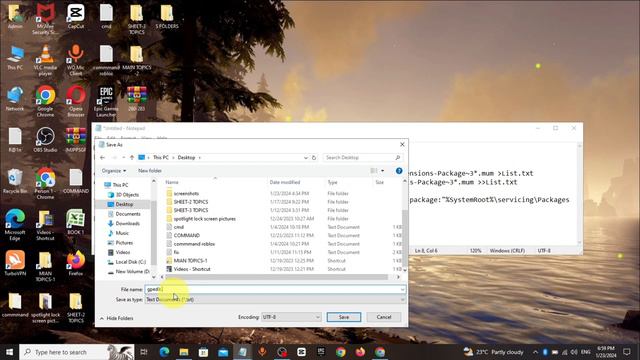Expand address bar previous locations dropdown
This screenshot has height=360, width=640.
(305, 158)
